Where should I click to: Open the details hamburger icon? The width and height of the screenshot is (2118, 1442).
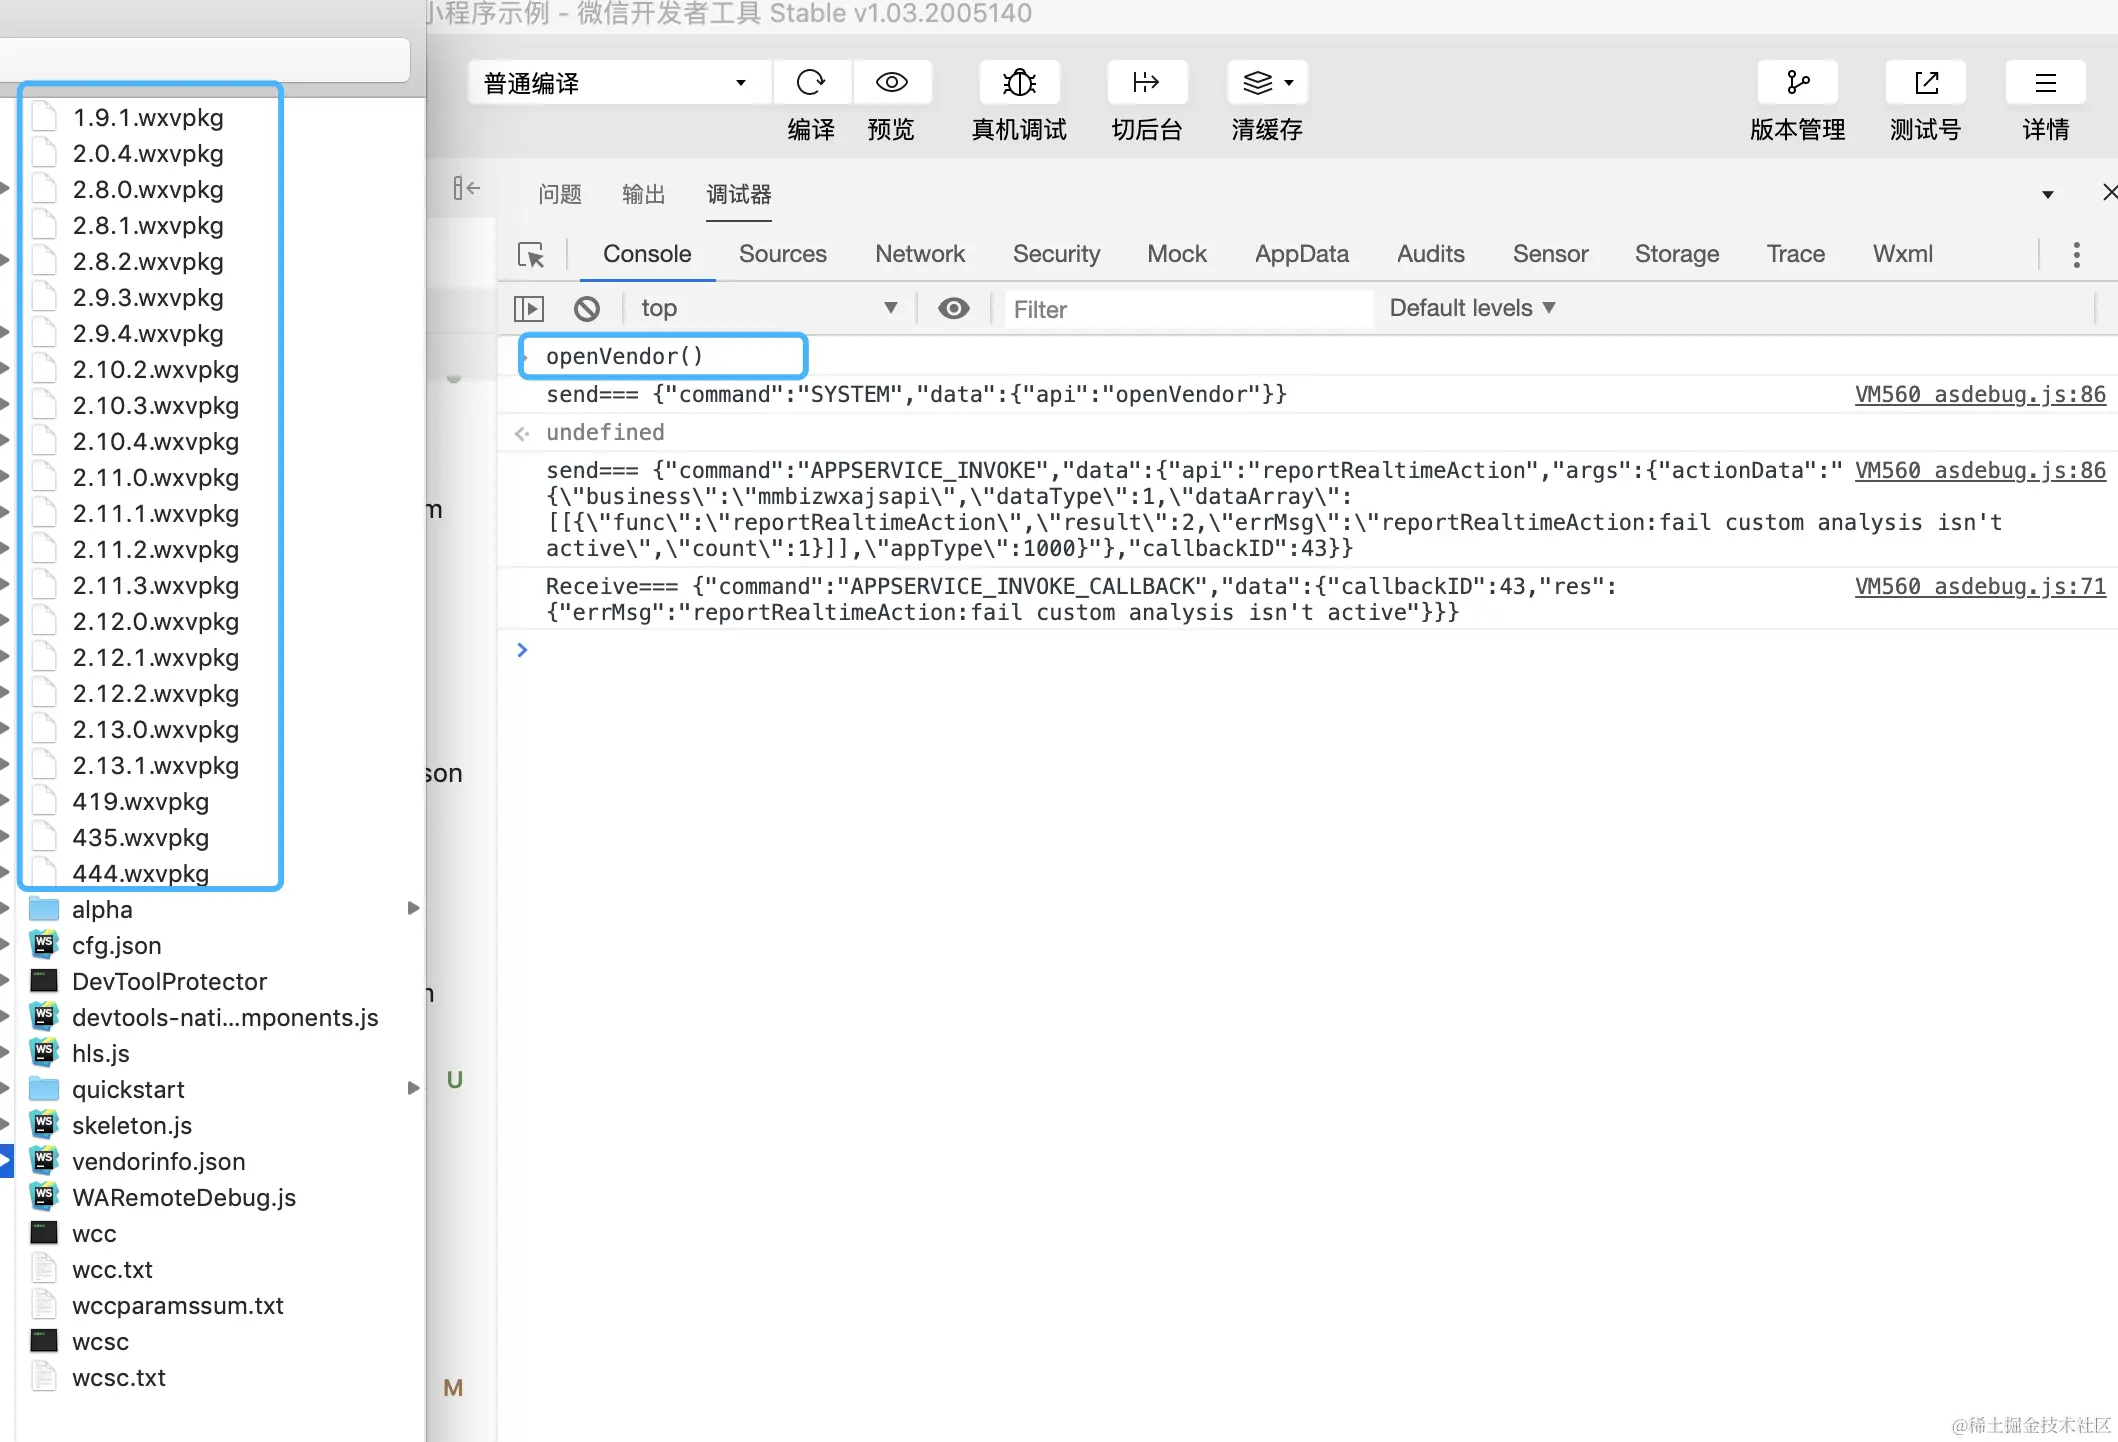click(x=2045, y=82)
